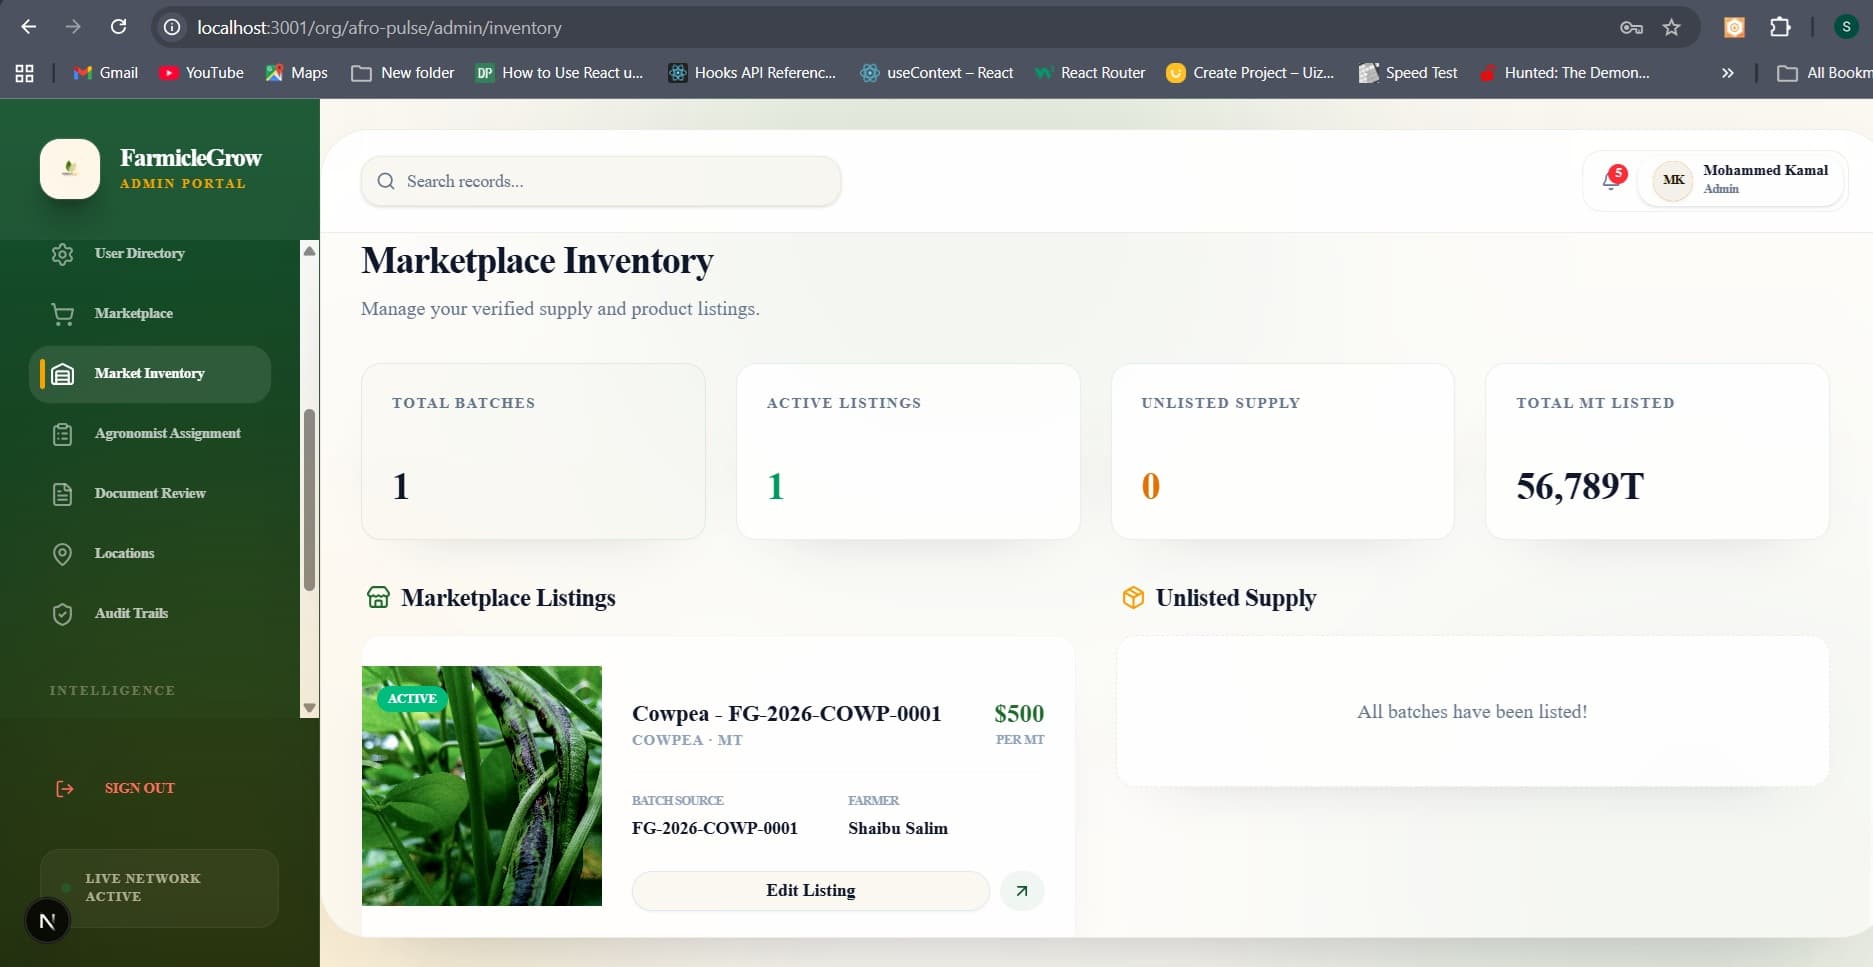Click the Unlisted Supply stat card
Viewport: 1873px width, 967px height.
click(1283, 451)
